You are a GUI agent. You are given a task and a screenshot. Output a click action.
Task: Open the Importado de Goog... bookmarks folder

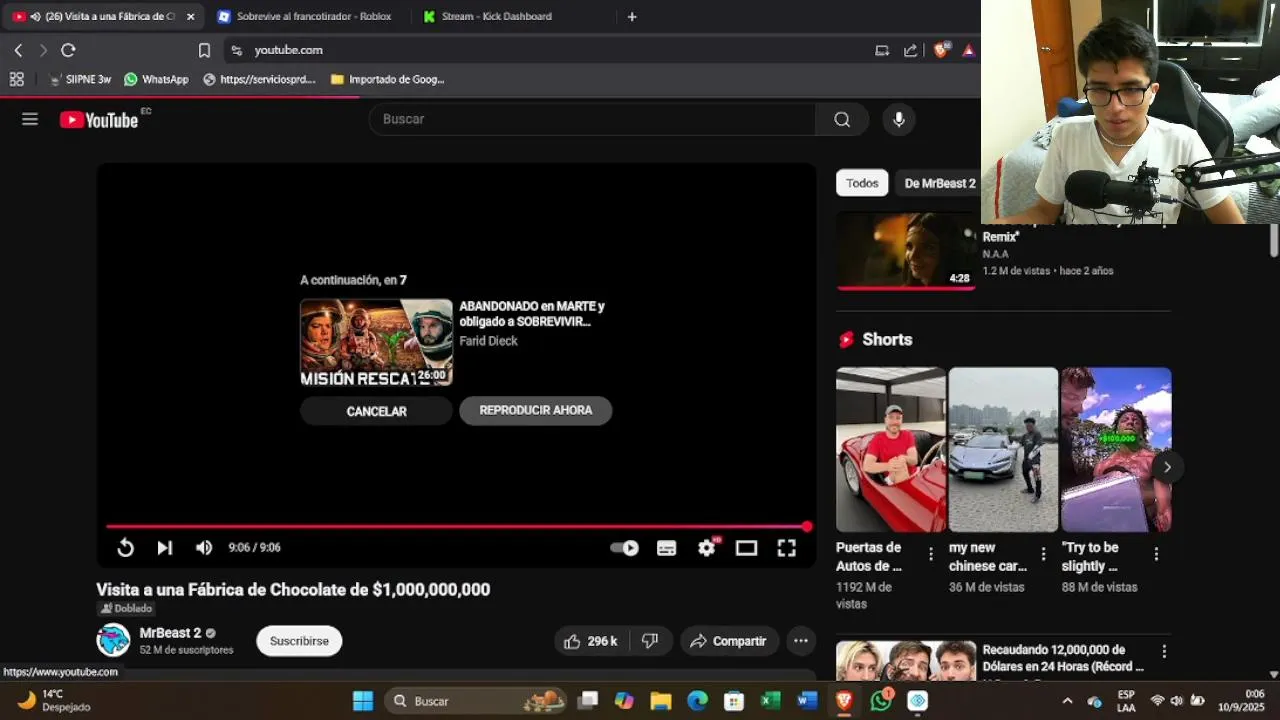tap(387, 79)
